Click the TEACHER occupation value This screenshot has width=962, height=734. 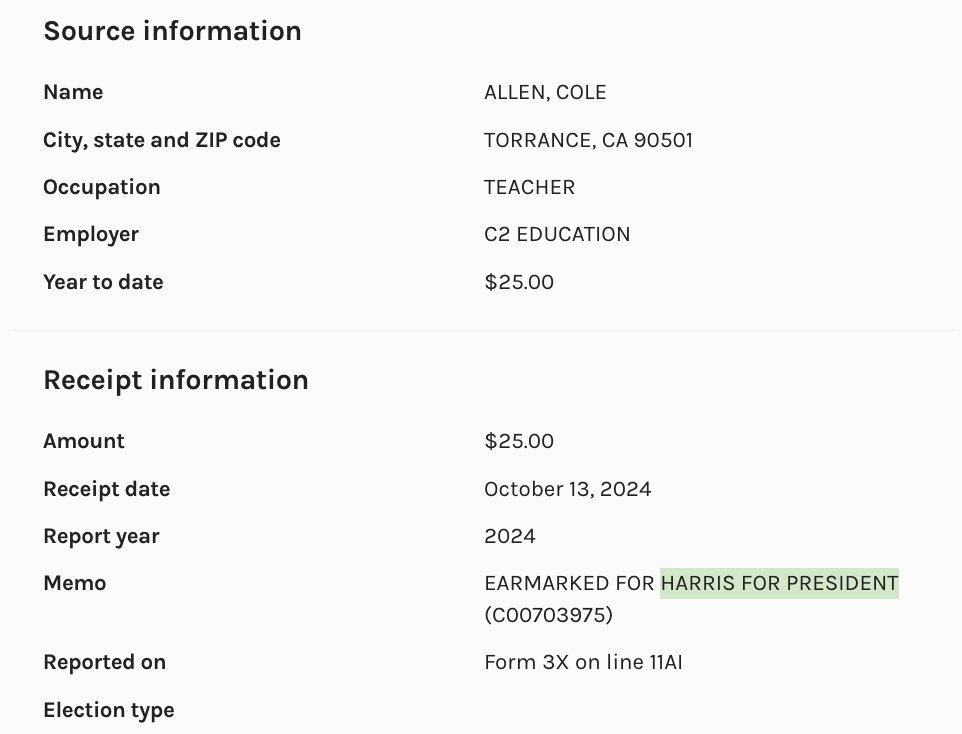pyautogui.click(x=529, y=187)
